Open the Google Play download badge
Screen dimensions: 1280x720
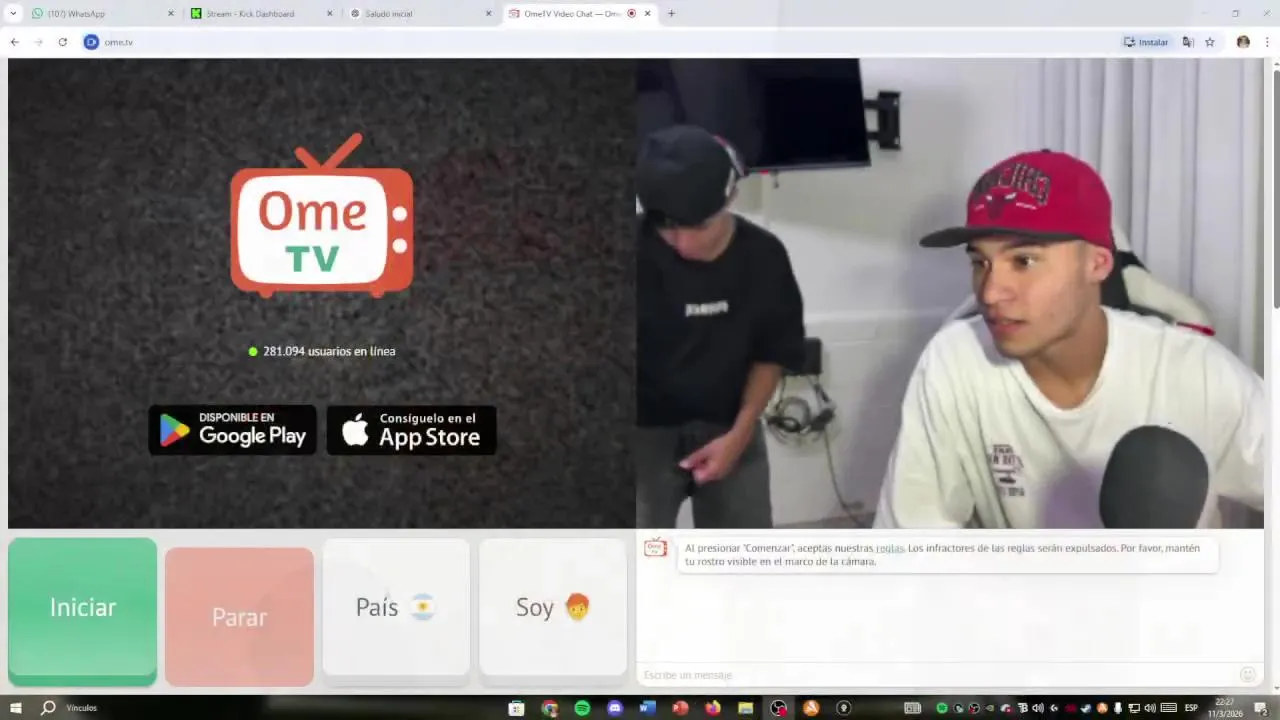(233, 430)
